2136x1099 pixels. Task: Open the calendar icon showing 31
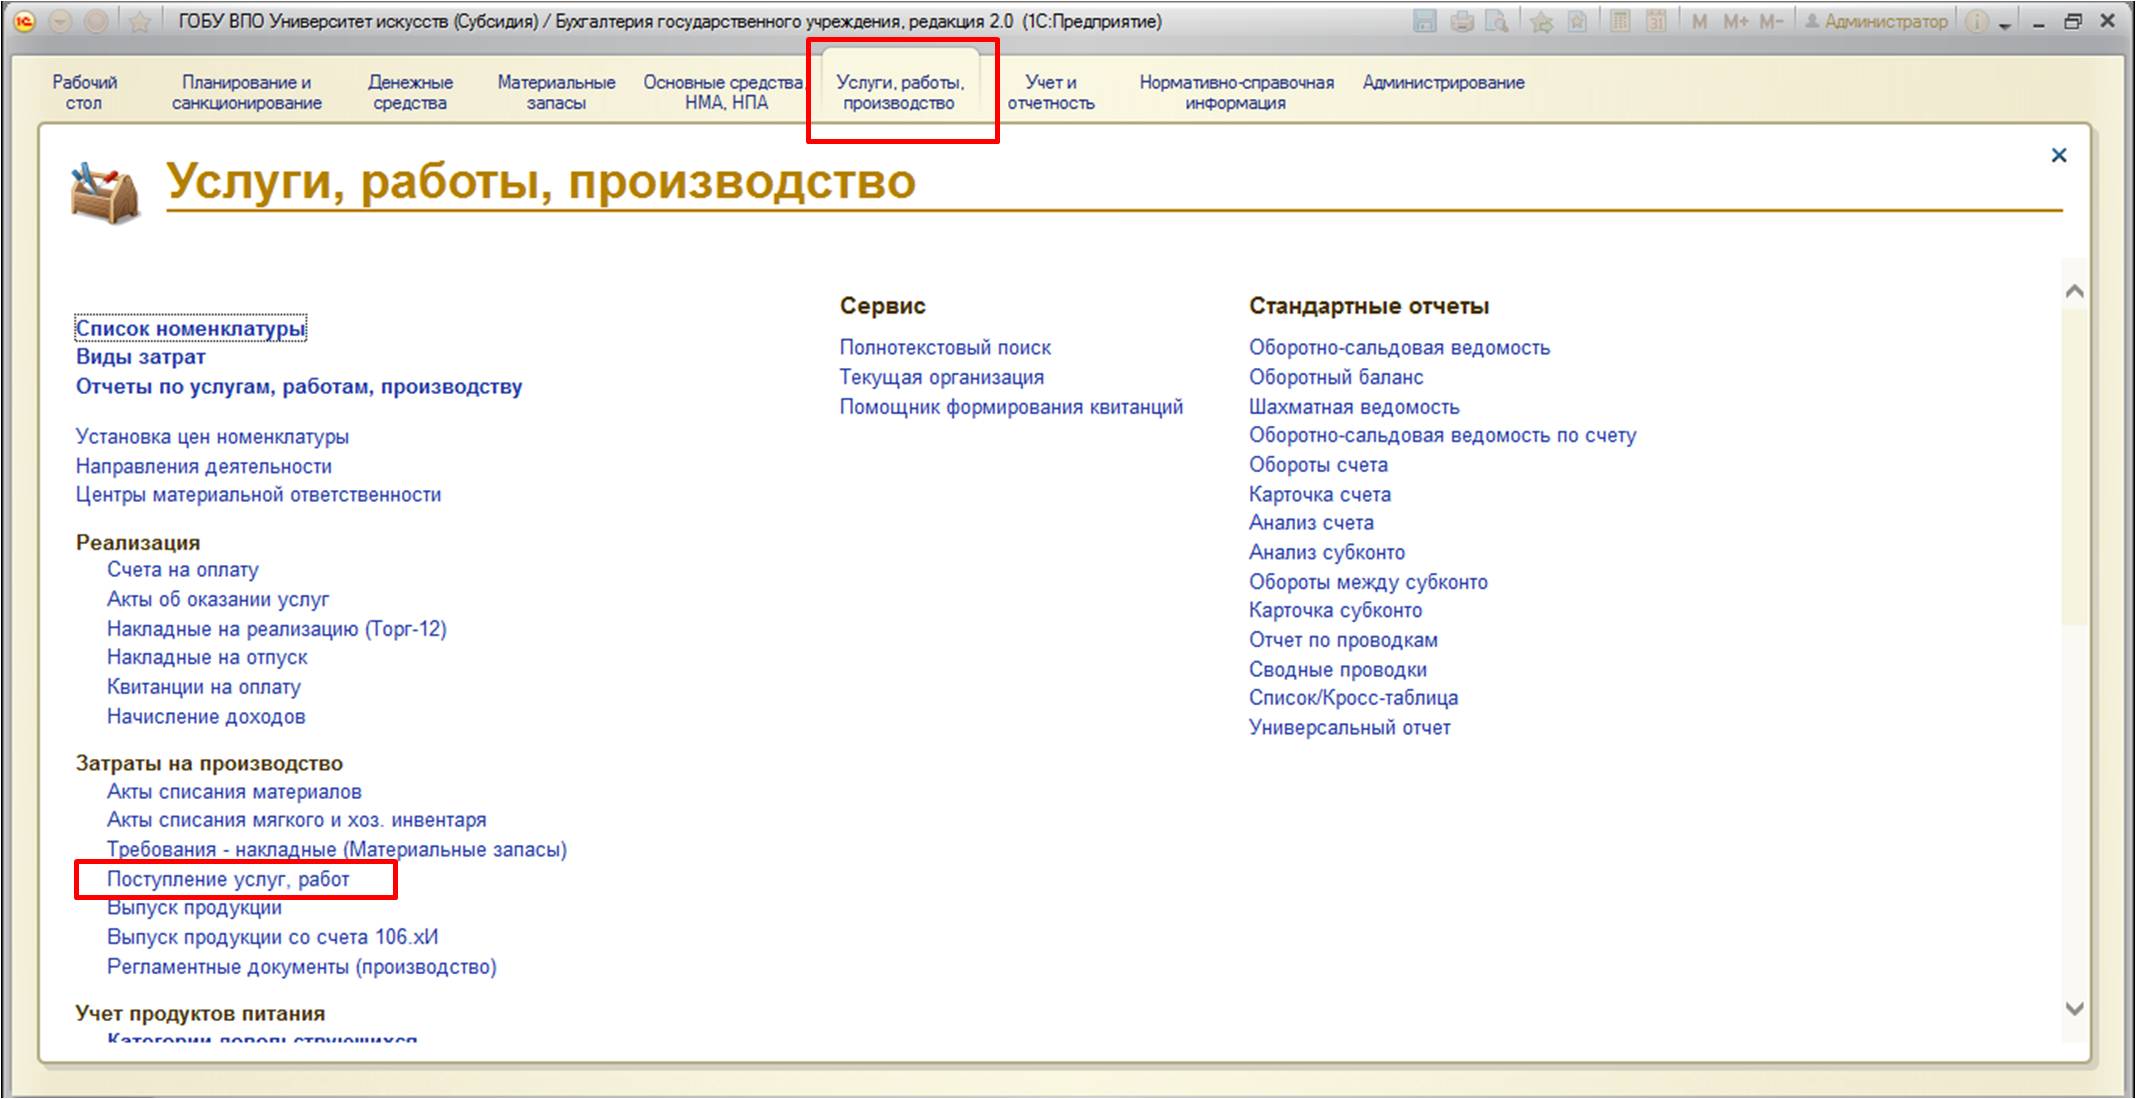[x=1656, y=21]
